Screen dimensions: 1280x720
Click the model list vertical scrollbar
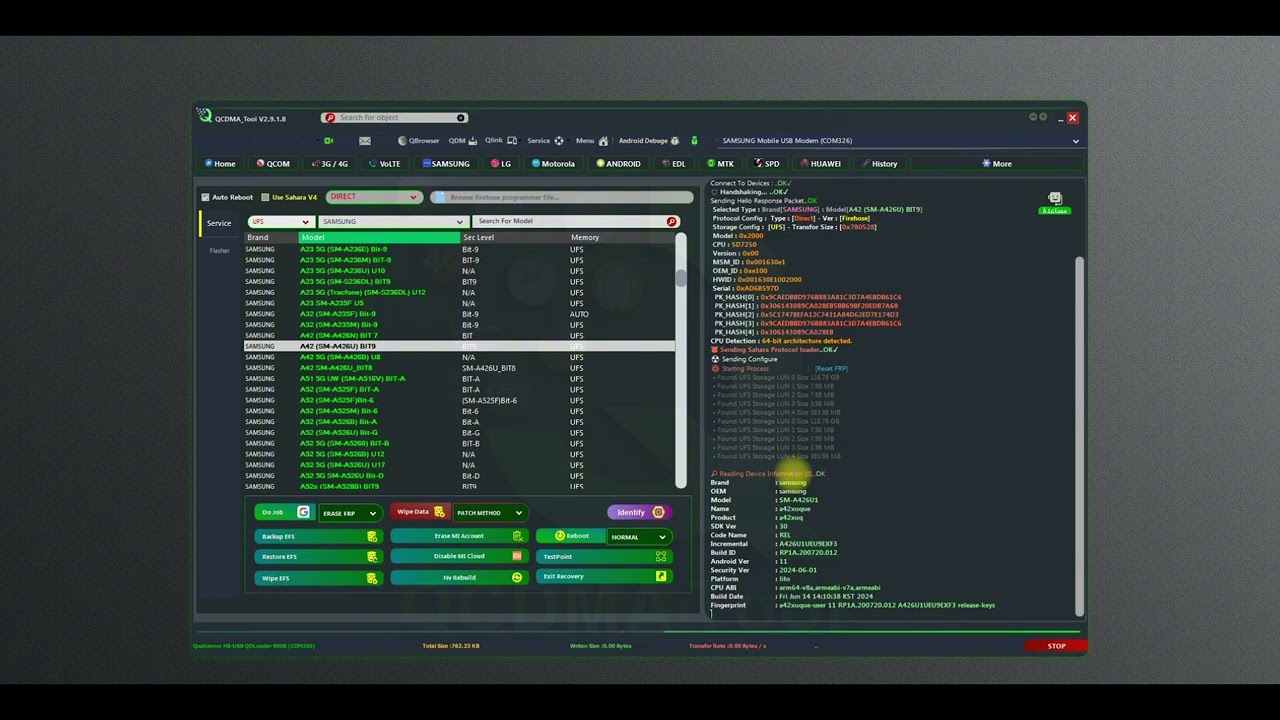pos(681,361)
